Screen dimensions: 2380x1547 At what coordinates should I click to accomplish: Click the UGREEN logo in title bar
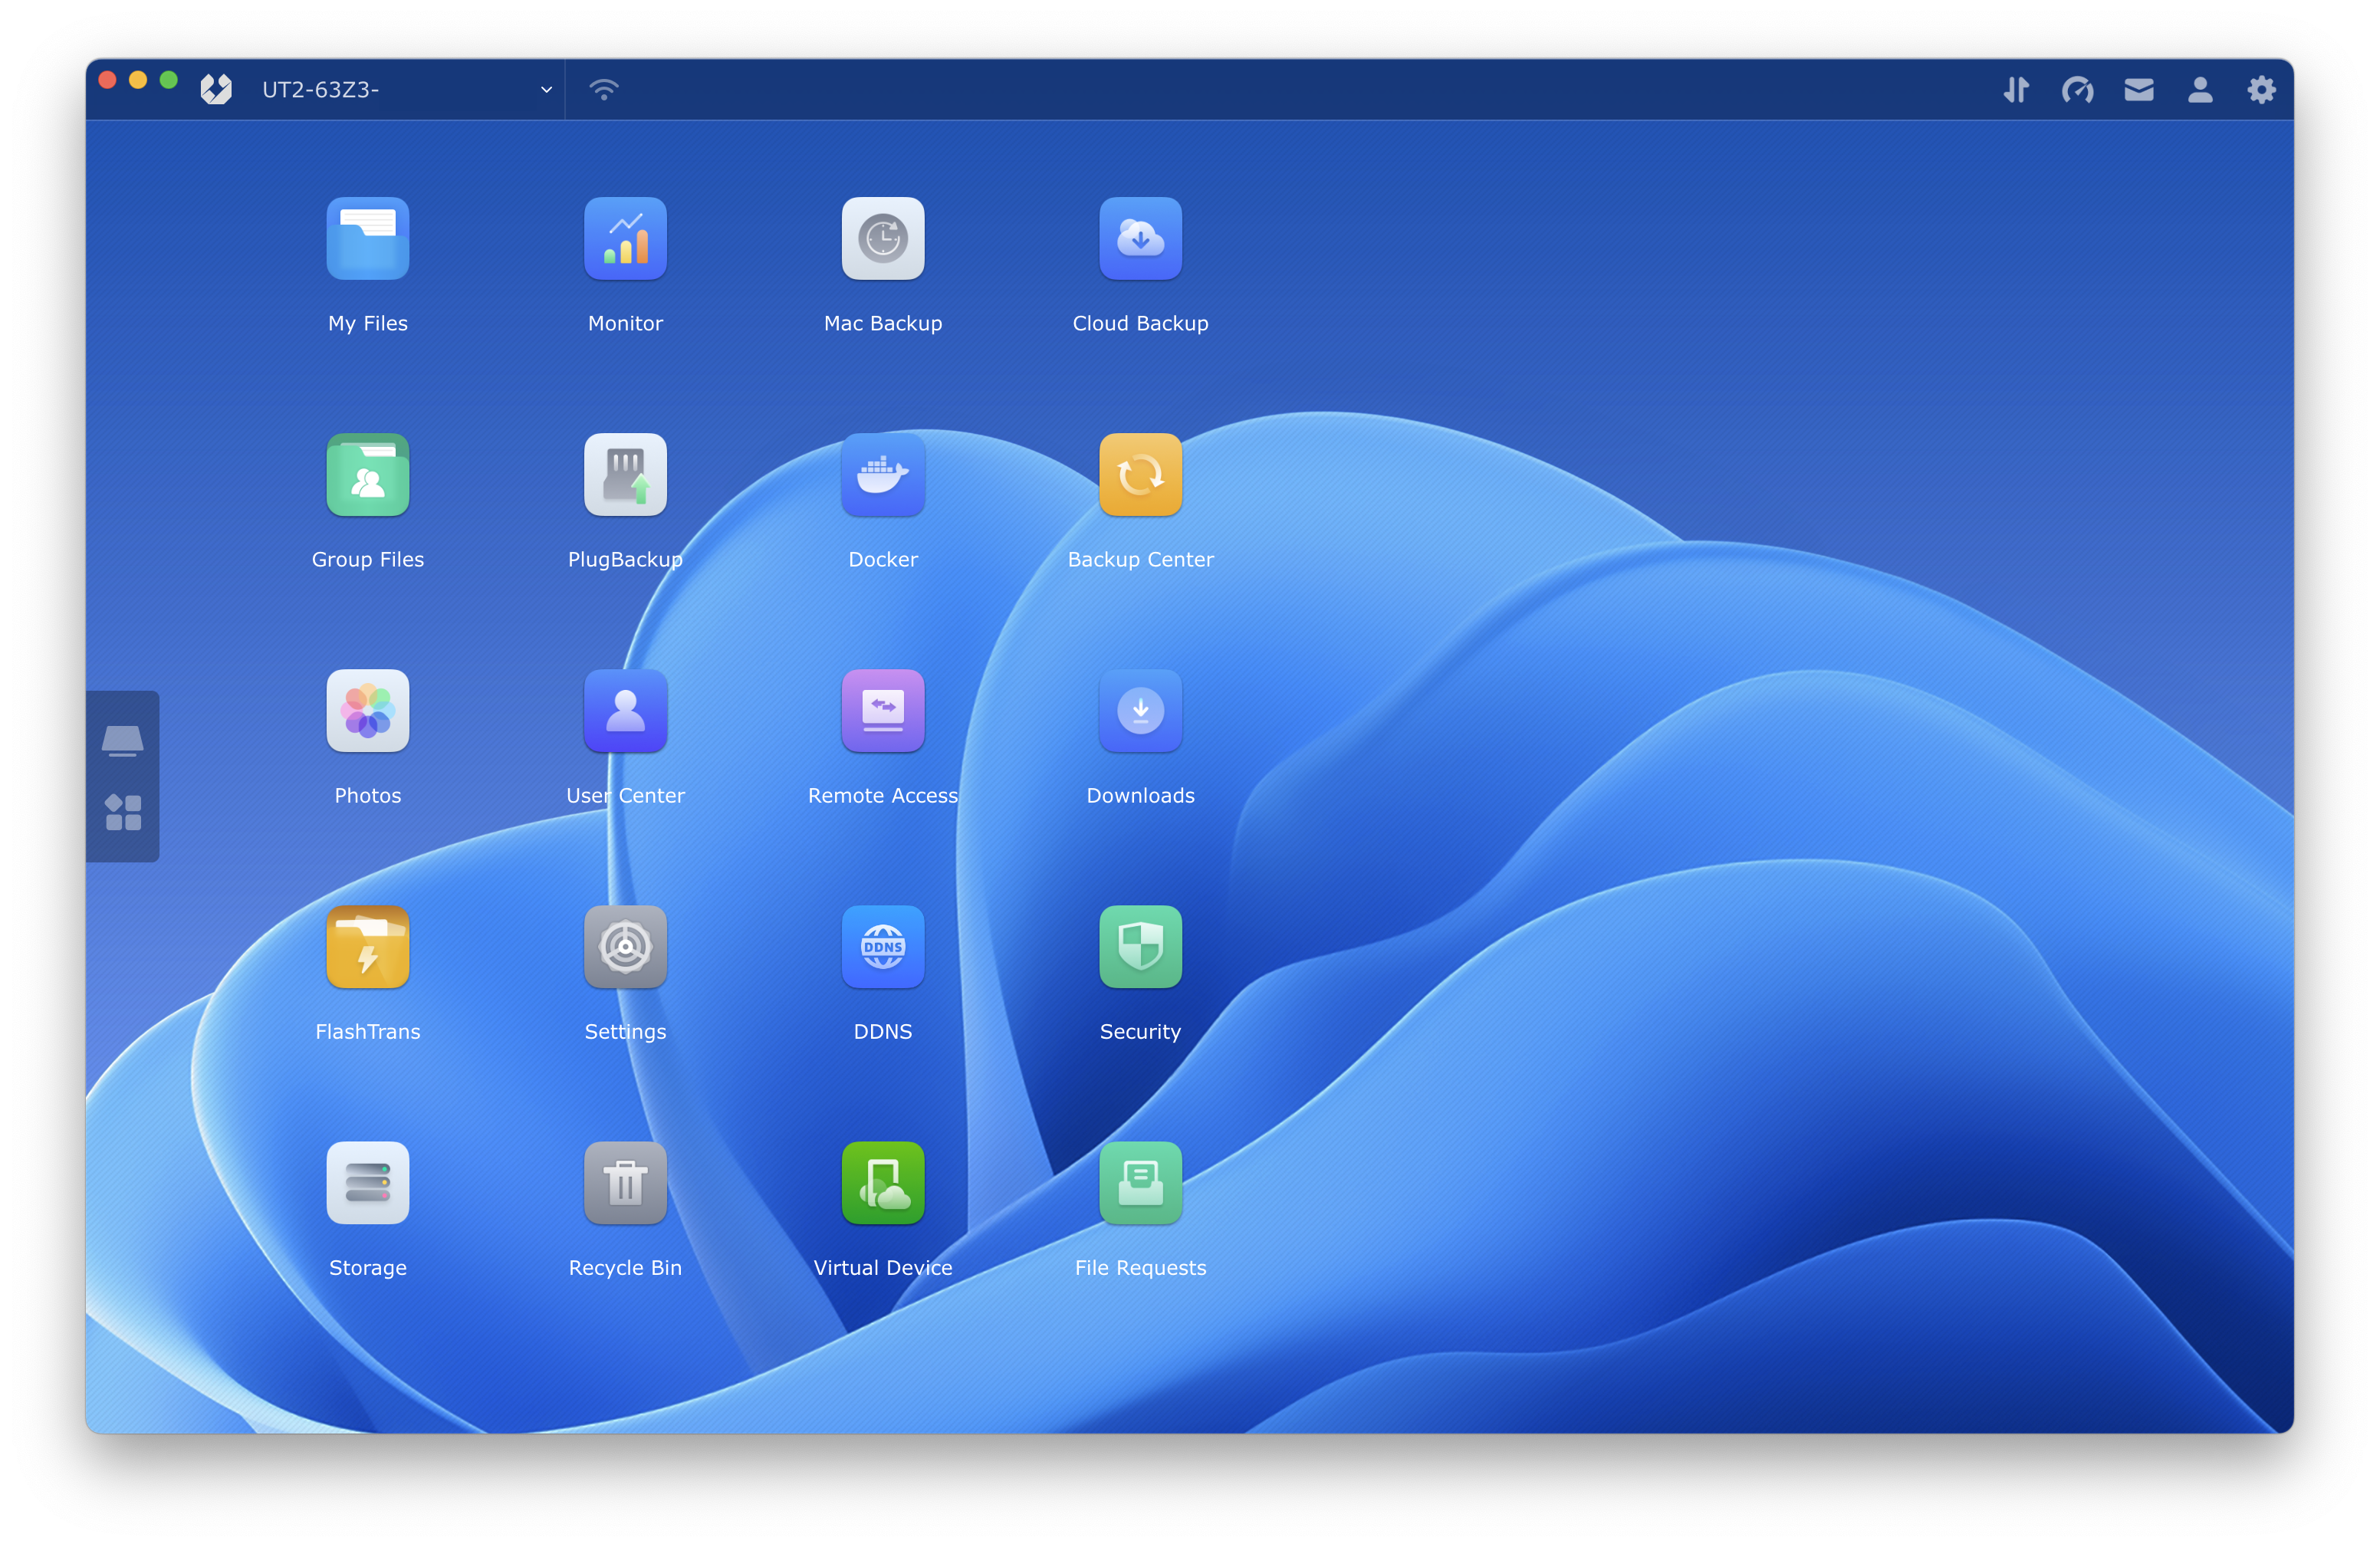tap(216, 89)
